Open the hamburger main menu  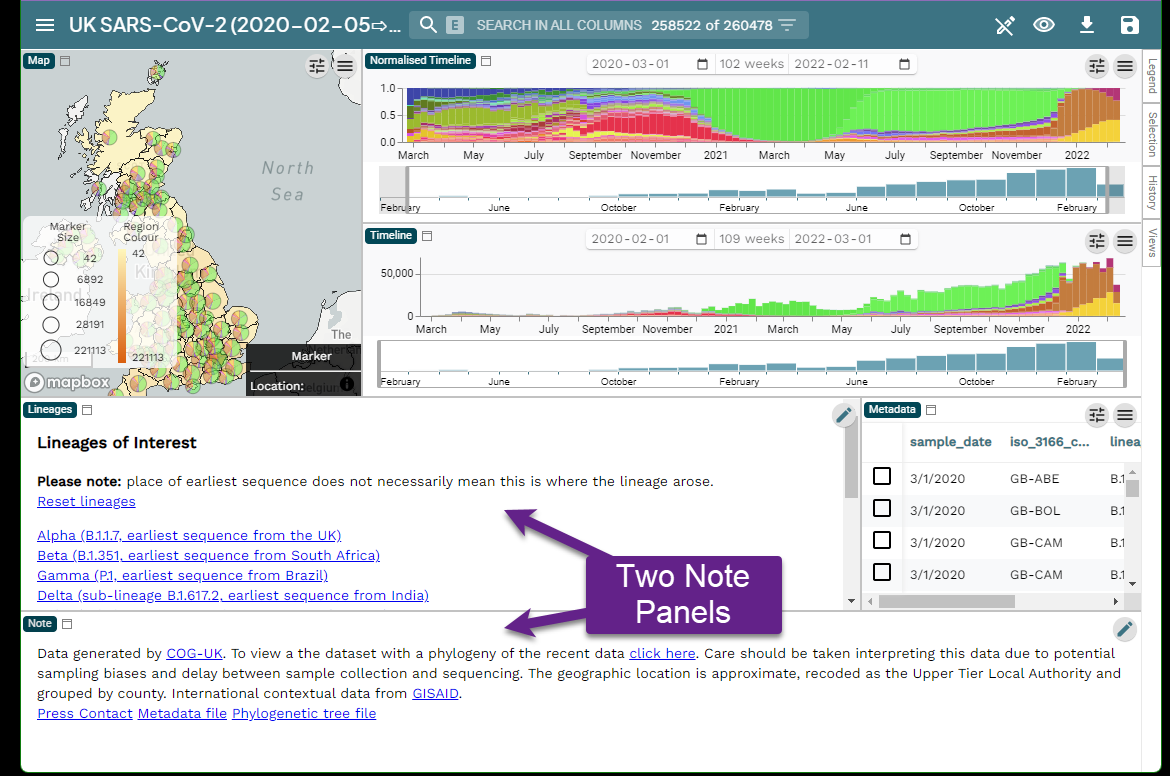click(x=44, y=25)
